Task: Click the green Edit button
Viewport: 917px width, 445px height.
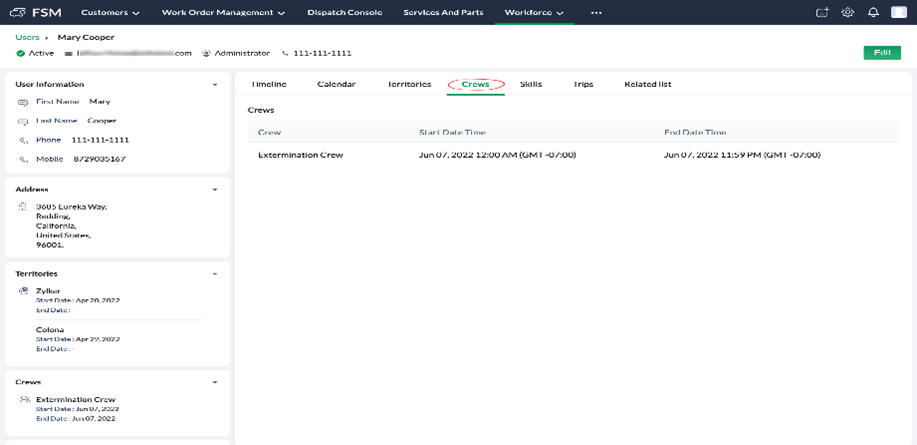Action: point(881,52)
